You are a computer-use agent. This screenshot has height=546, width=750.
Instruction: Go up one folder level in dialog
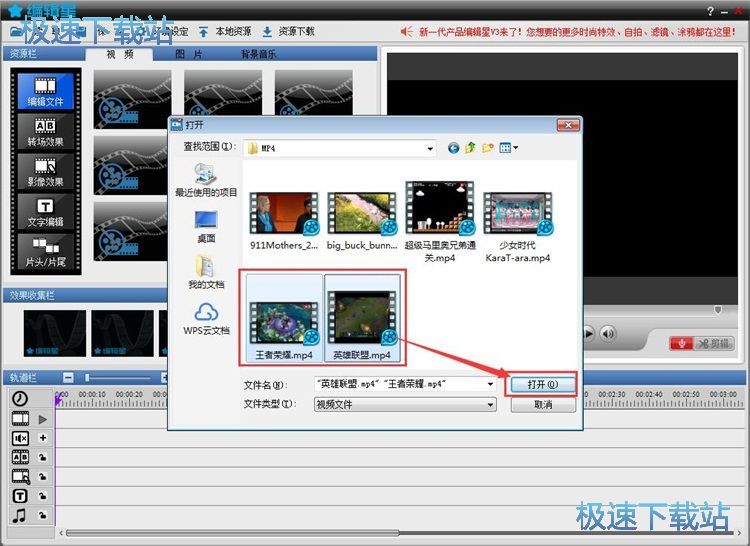[471, 148]
